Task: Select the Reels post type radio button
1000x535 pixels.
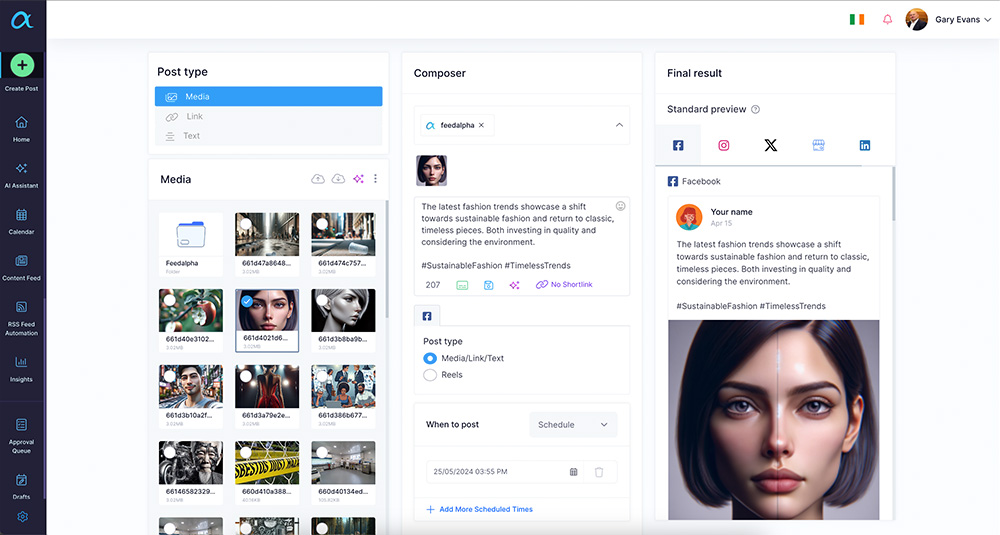Action: pyautogui.click(x=430, y=375)
